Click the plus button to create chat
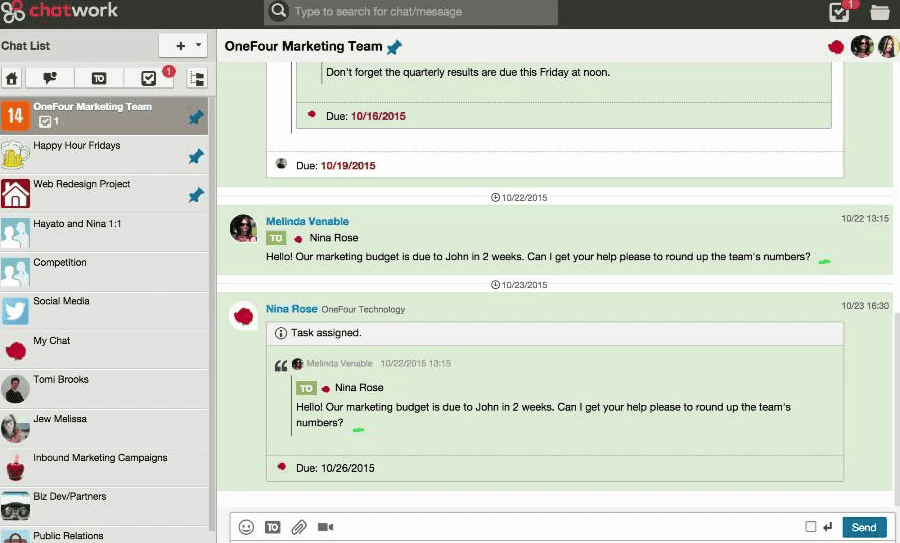 180,46
